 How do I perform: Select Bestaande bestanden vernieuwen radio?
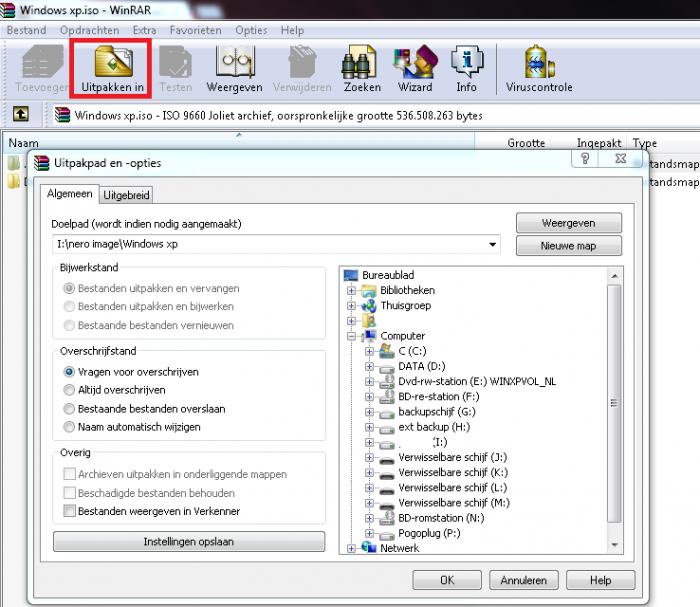[x=69, y=325]
